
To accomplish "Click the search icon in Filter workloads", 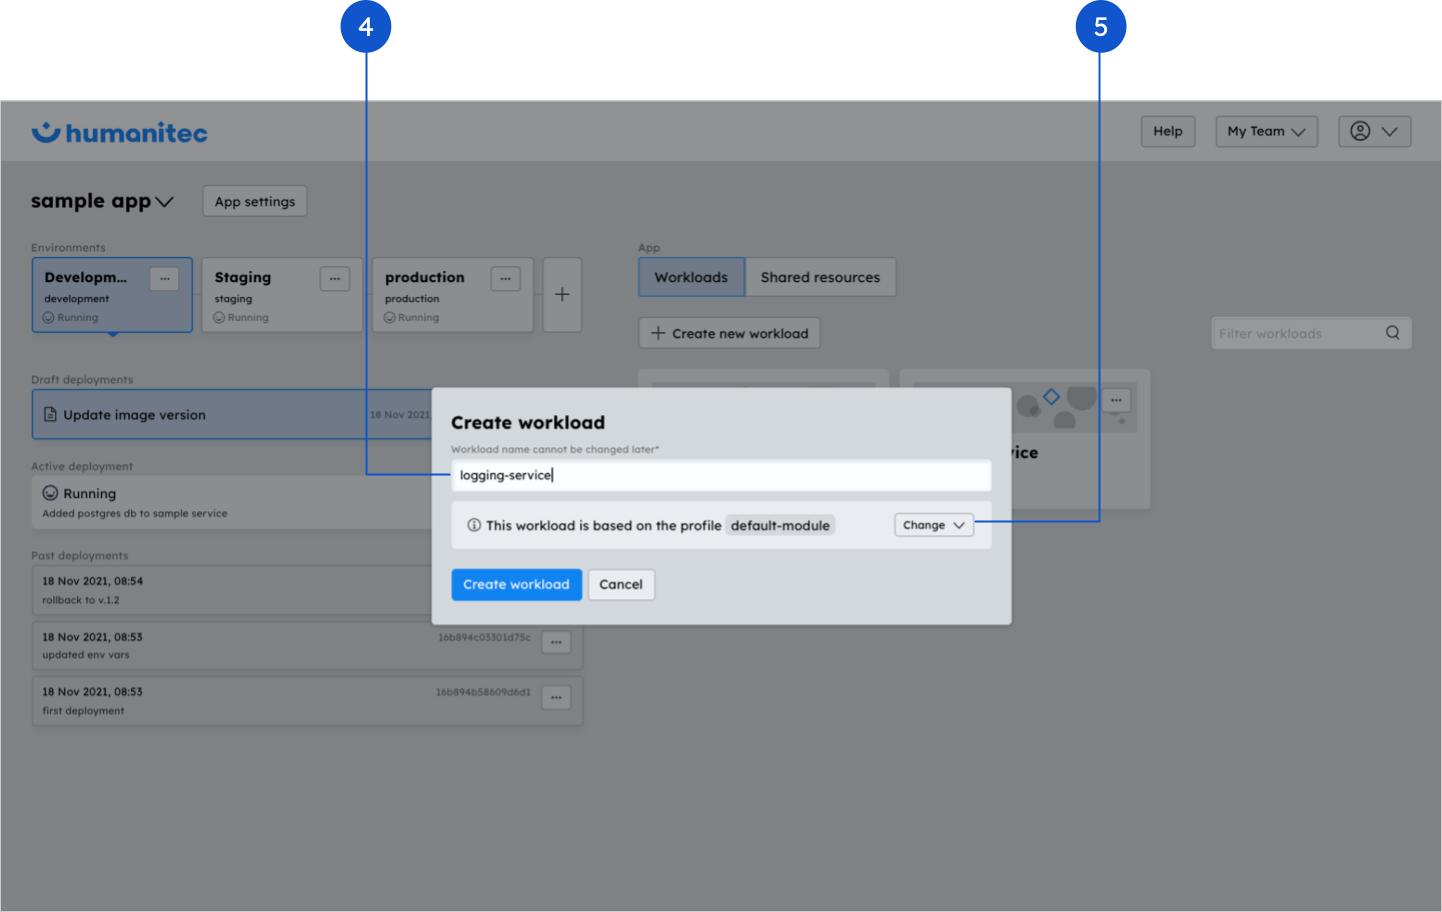I will tap(1392, 333).
